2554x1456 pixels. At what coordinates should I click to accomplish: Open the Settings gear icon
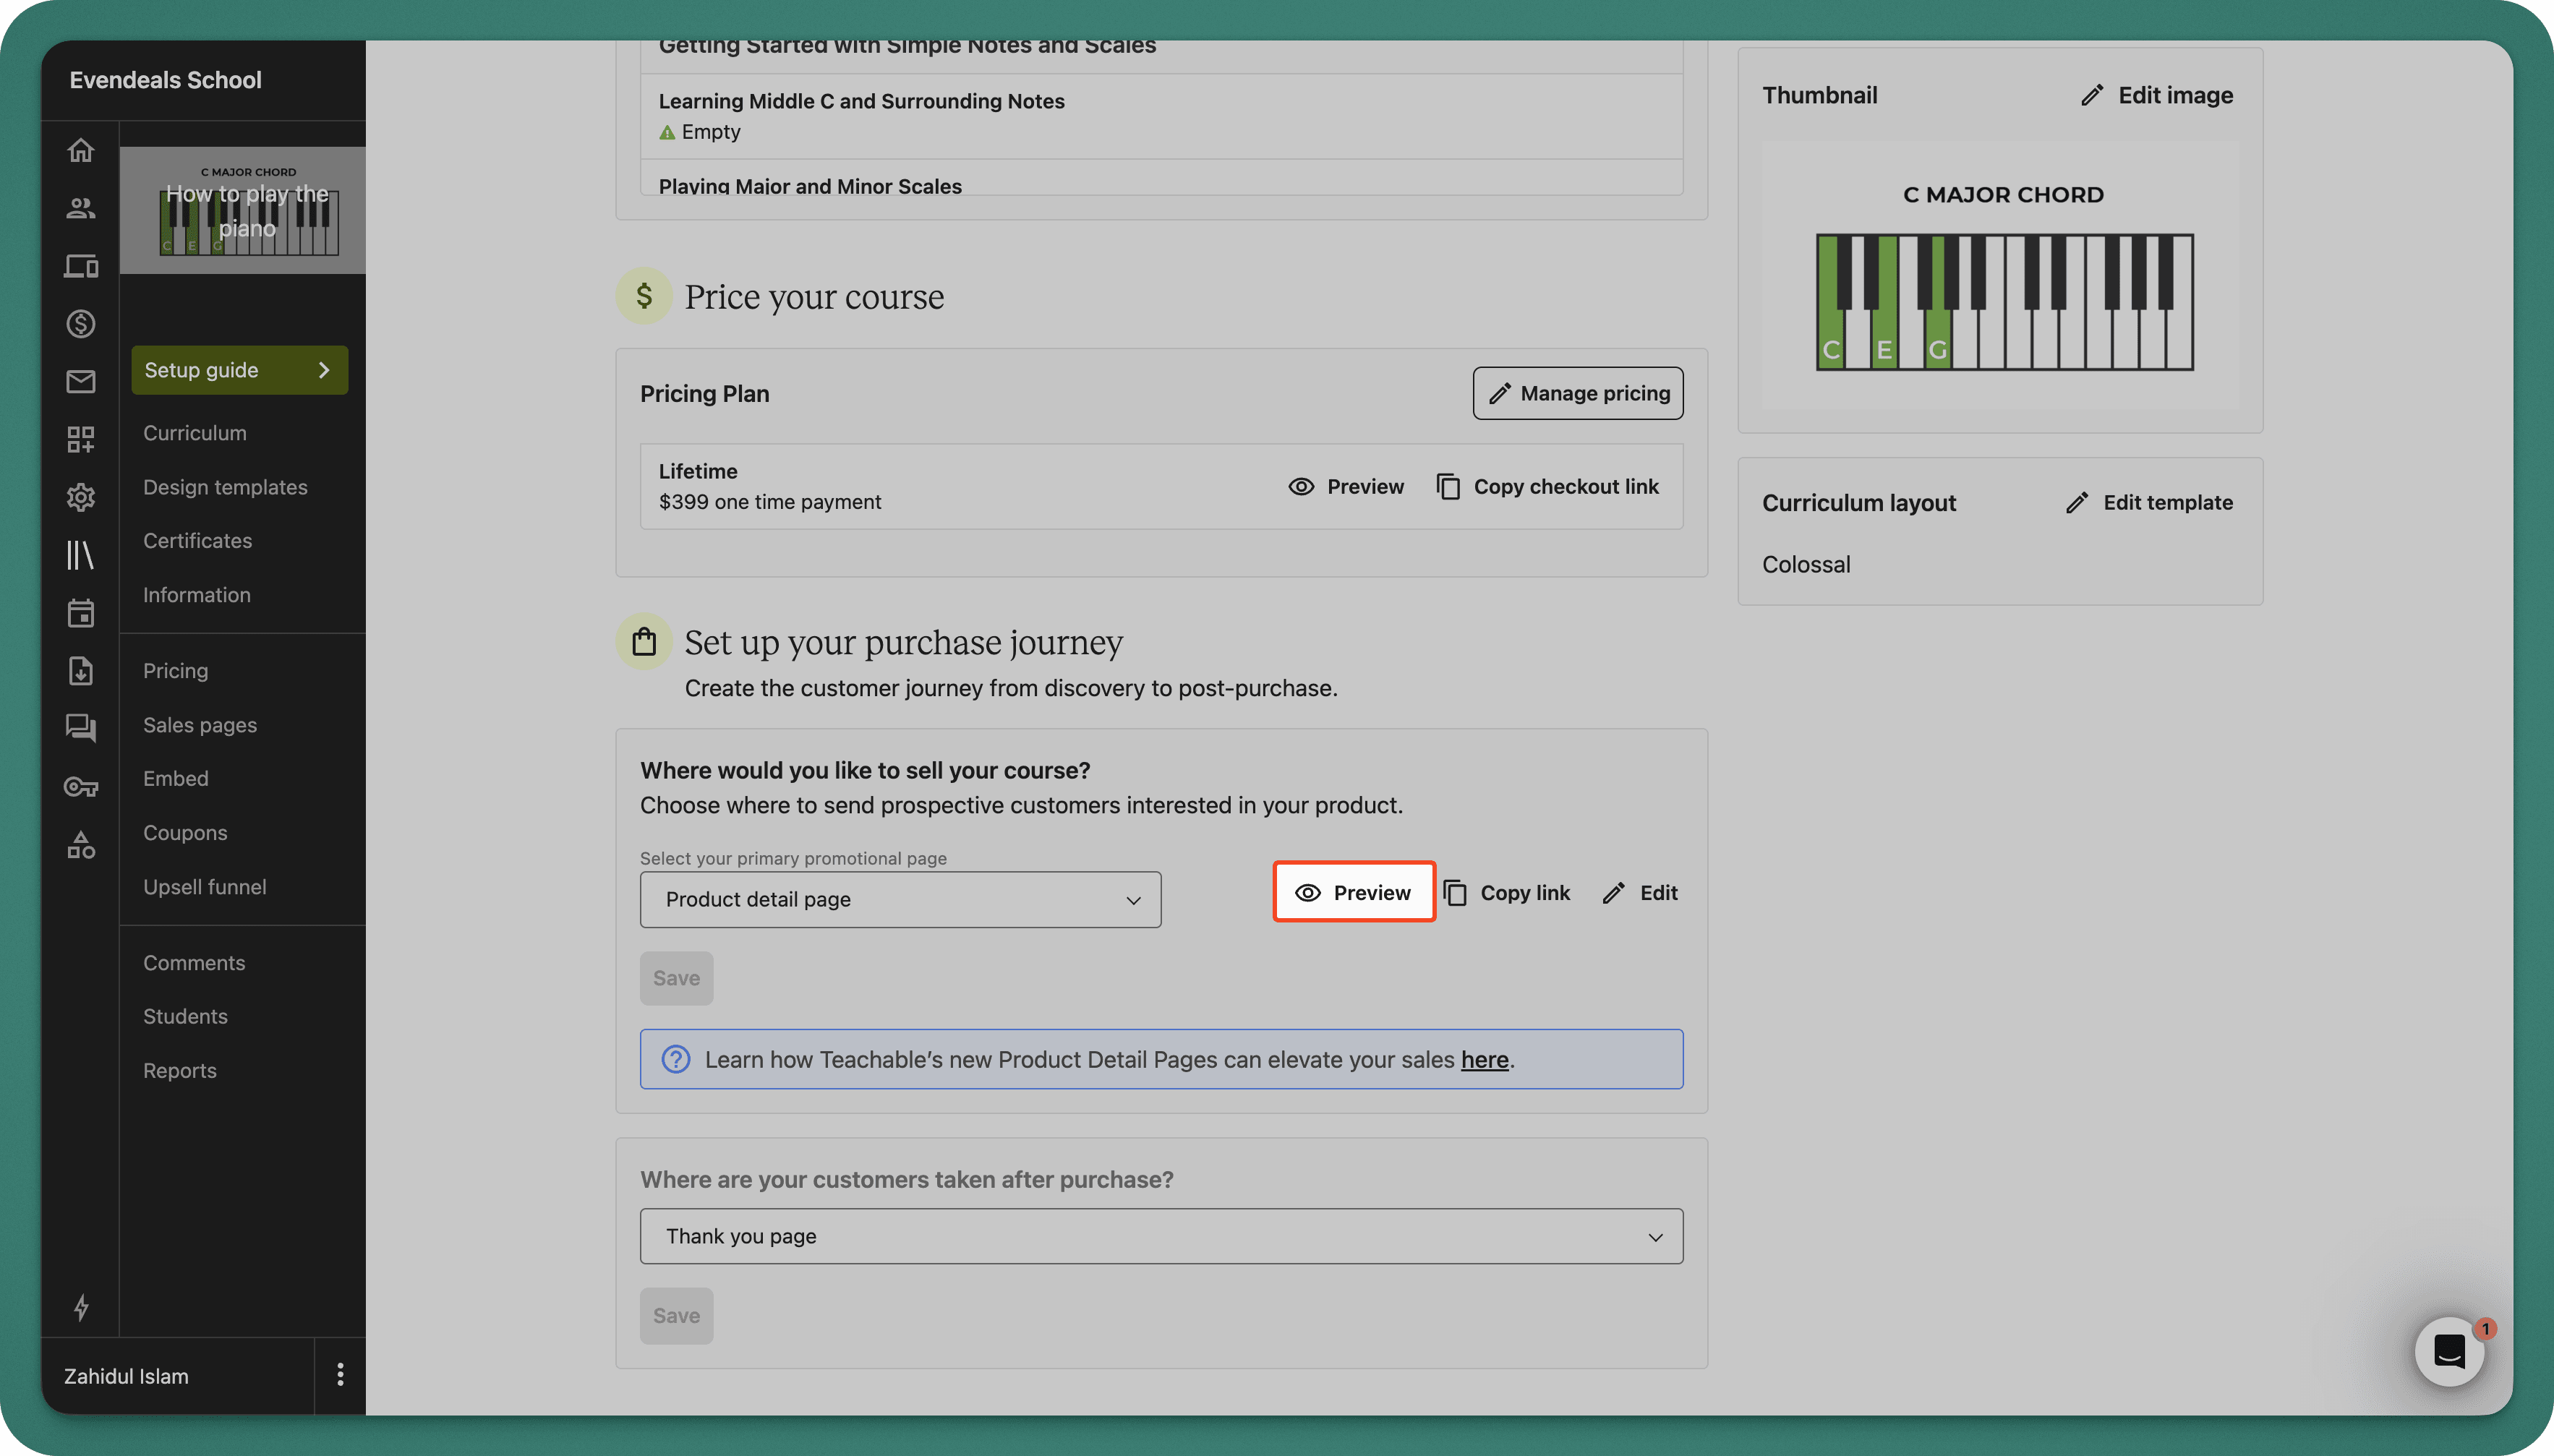click(81, 497)
